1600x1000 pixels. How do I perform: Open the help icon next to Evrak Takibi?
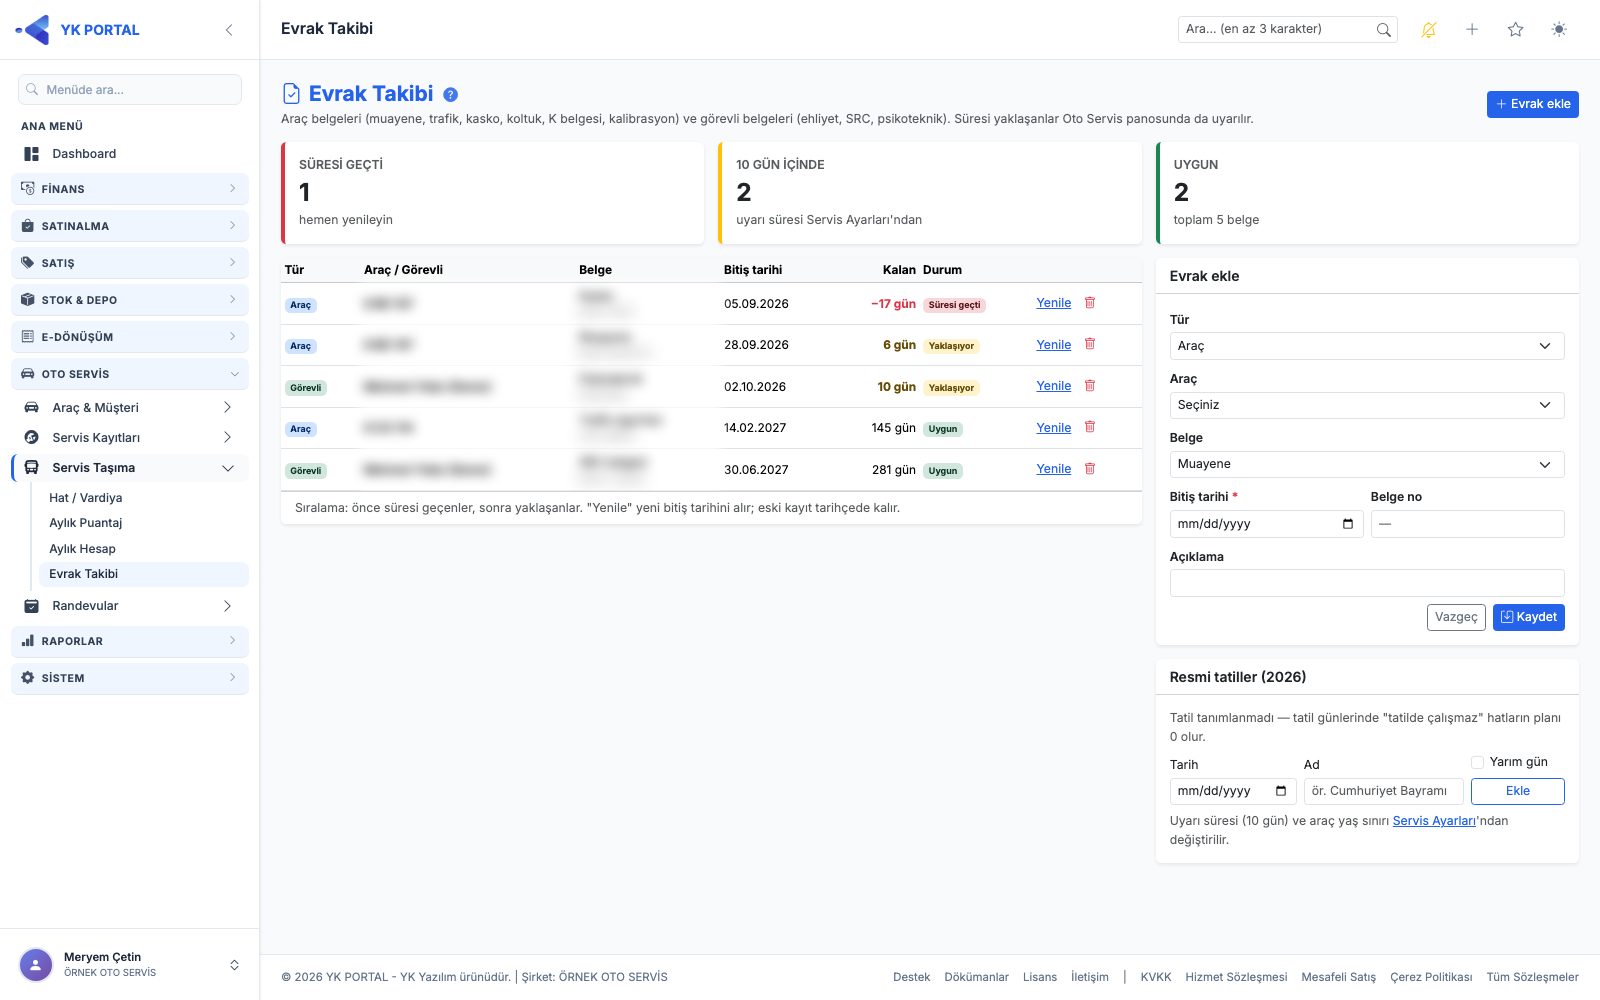tap(451, 94)
